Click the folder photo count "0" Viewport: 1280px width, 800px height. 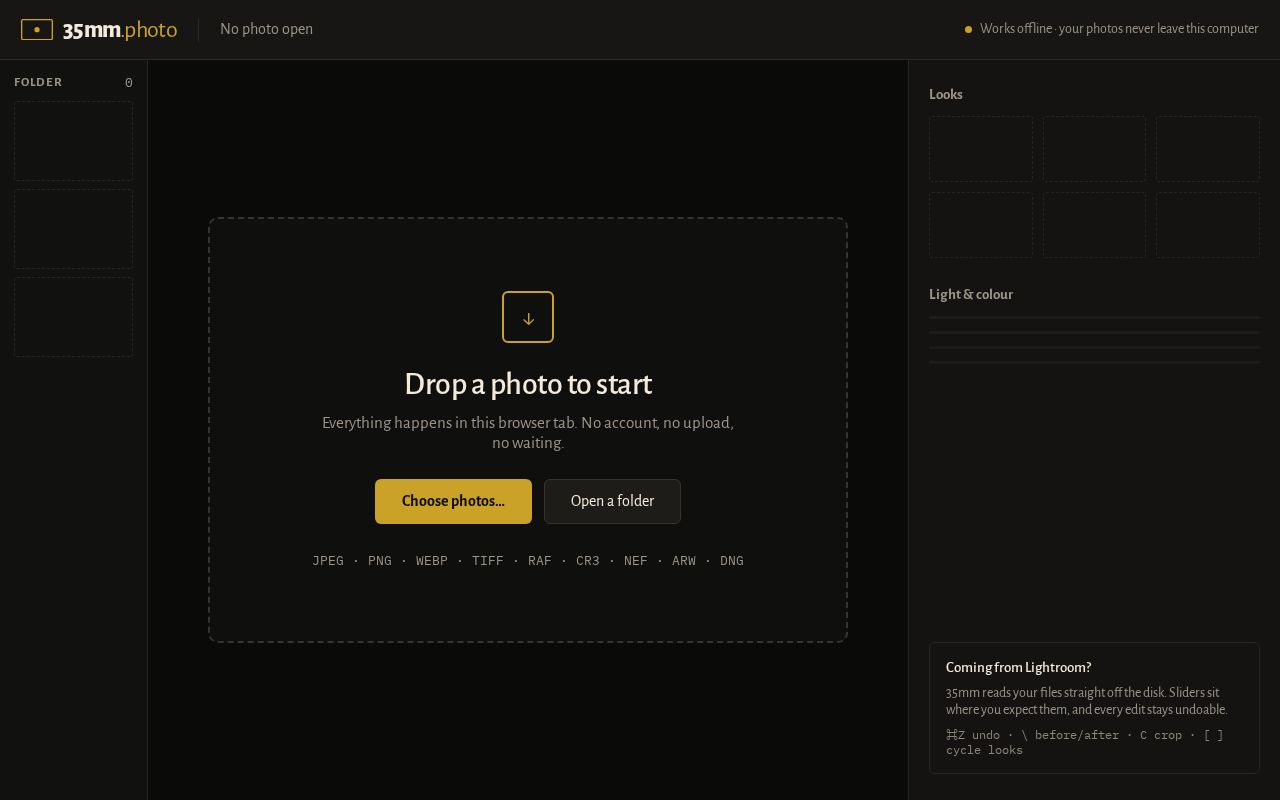click(x=128, y=83)
